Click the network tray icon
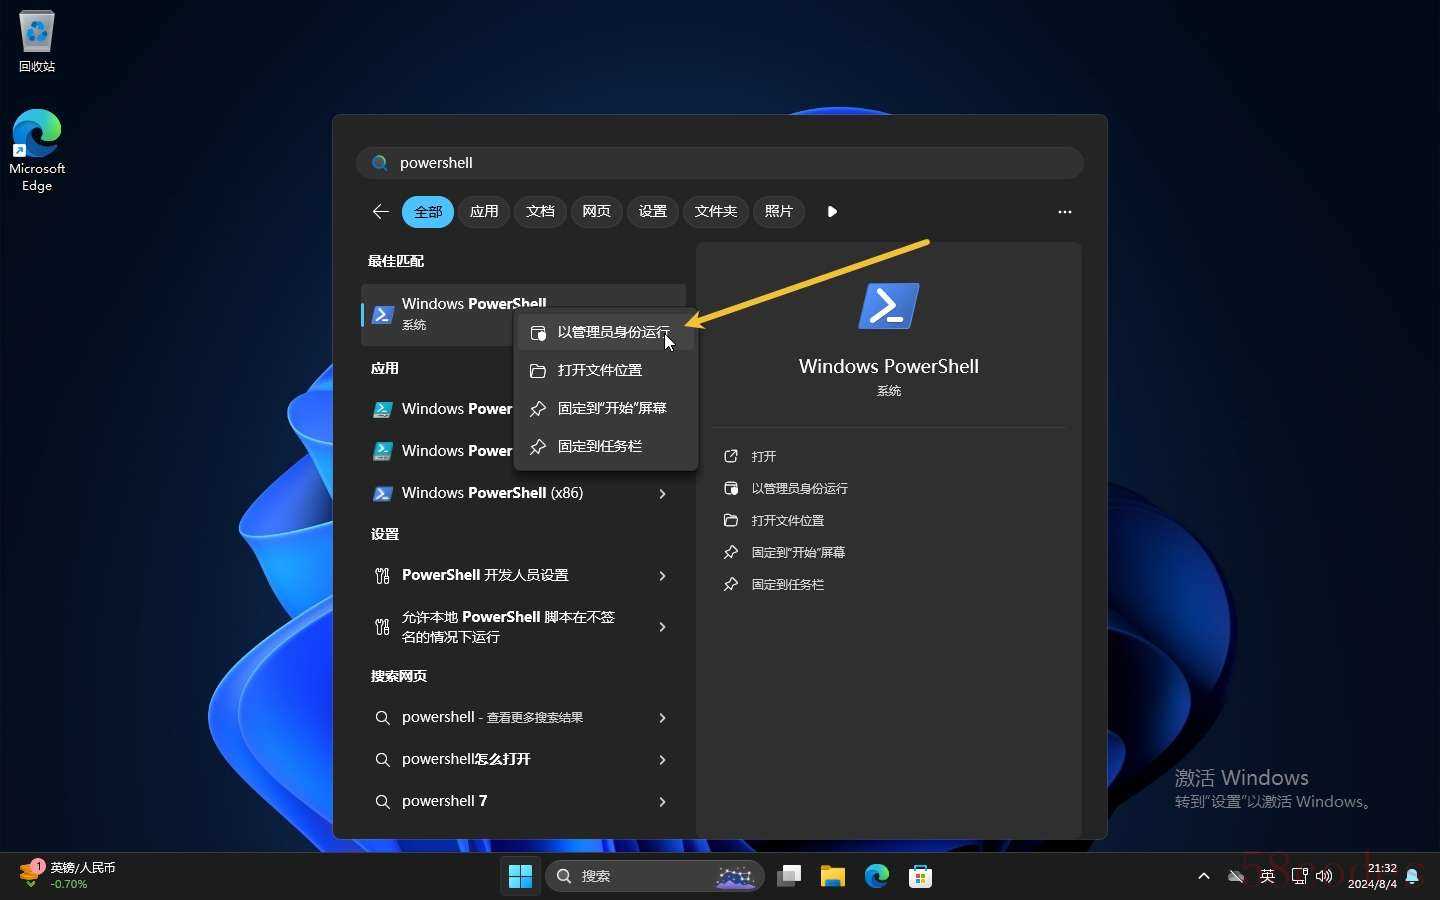1440x900 pixels. coord(1299,876)
